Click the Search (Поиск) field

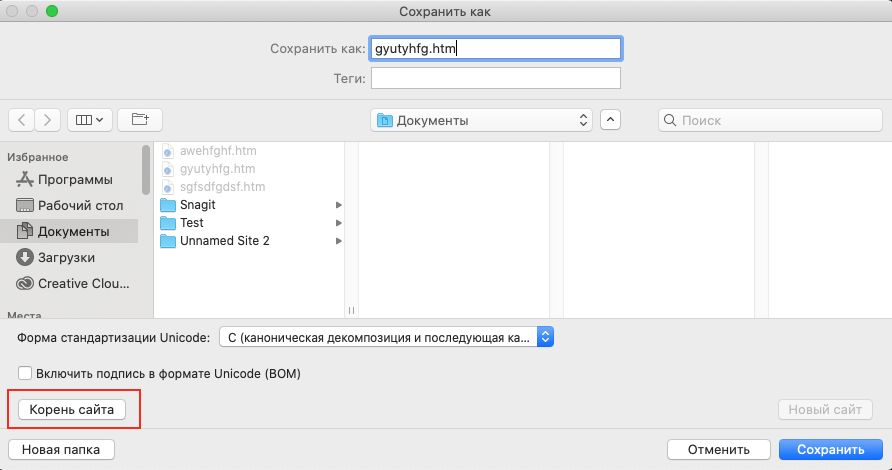(x=765, y=120)
